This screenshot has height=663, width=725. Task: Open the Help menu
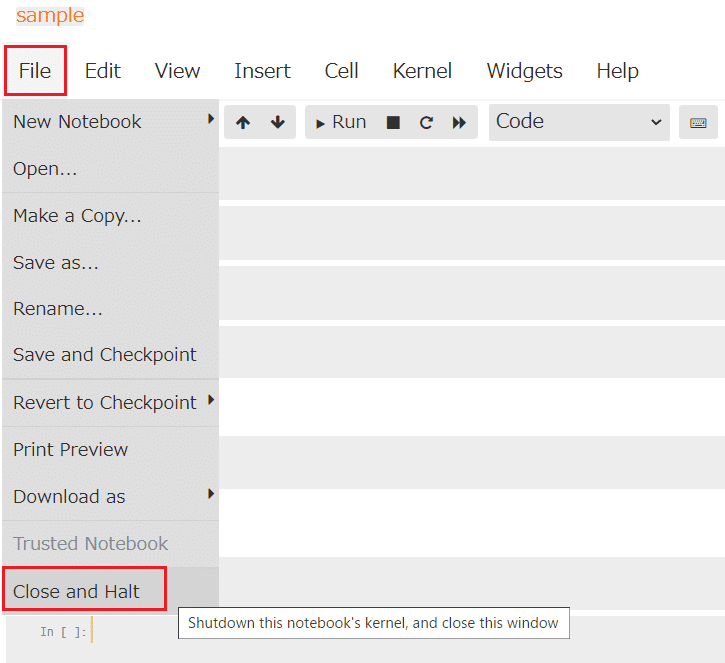[617, 71]
